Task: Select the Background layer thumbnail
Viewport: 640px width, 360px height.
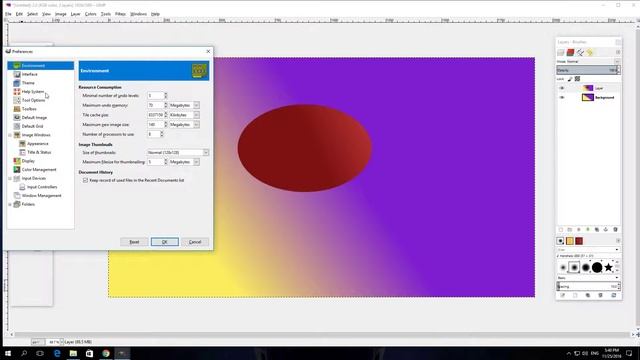Action: (x=587, y=98)
